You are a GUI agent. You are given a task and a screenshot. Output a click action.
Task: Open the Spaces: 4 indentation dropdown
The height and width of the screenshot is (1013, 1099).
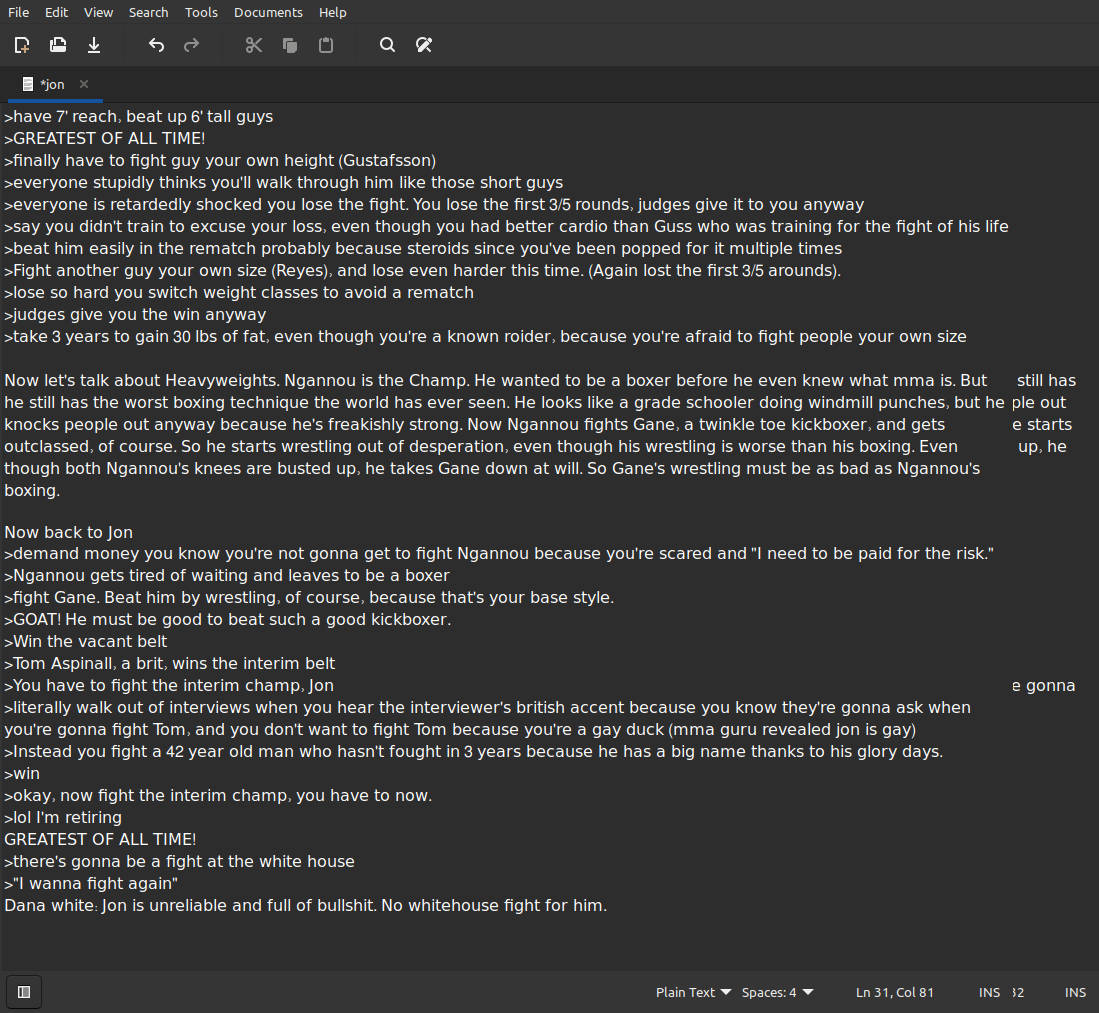click(777, 993)
